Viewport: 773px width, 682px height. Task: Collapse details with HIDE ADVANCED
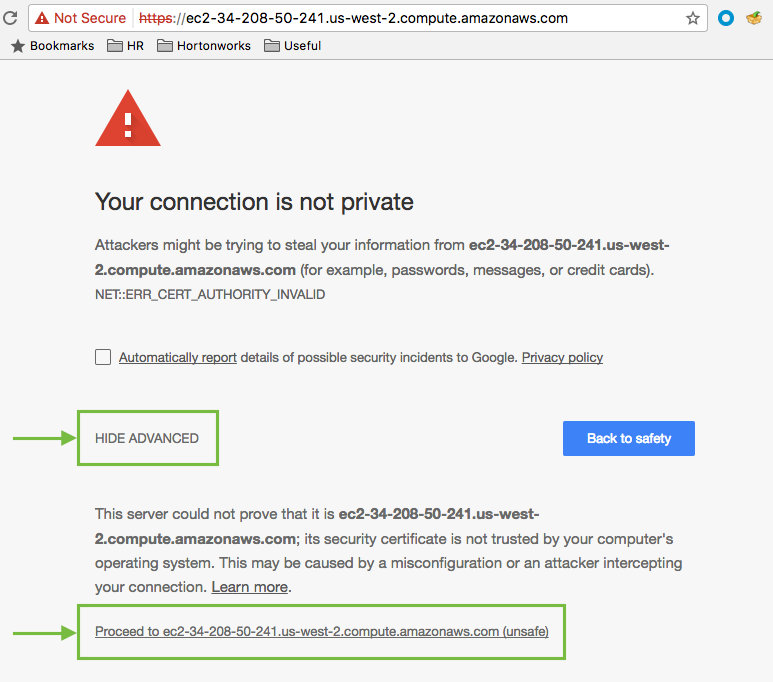coord(147,438)
